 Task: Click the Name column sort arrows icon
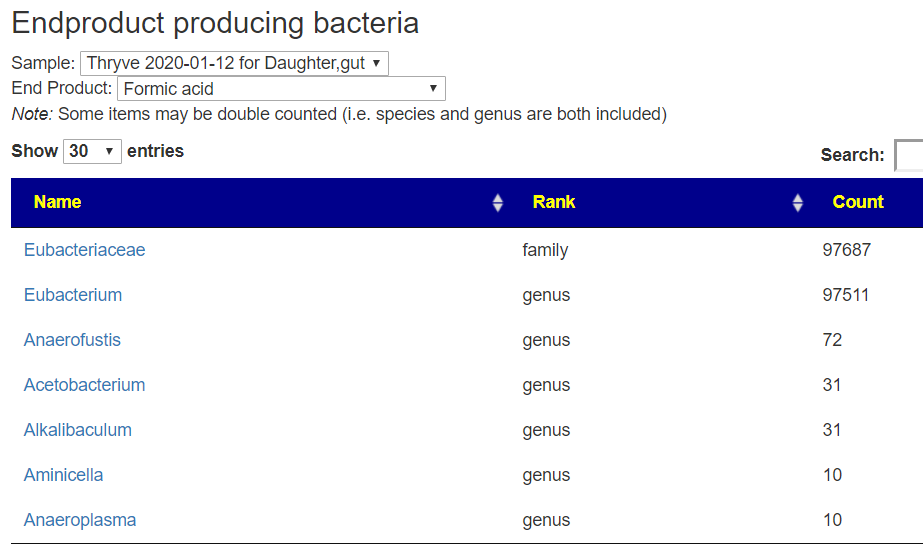pos(498,203)
